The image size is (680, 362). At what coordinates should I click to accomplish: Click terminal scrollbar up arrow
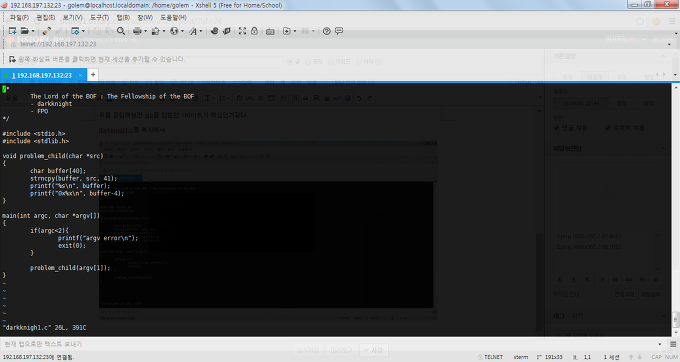676,87
